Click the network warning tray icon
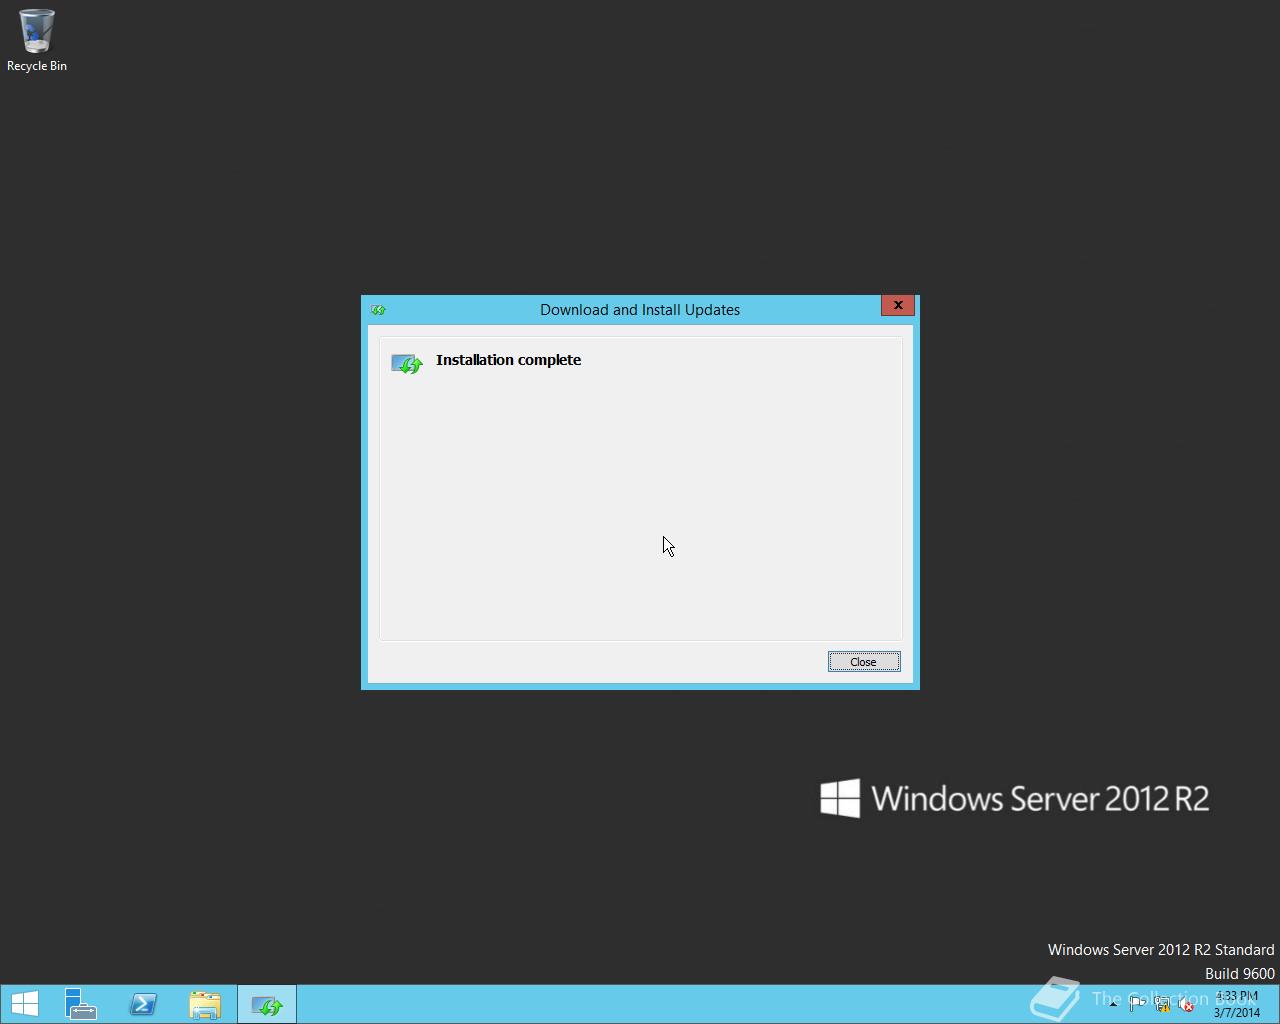 (x=1163, y=1004)
